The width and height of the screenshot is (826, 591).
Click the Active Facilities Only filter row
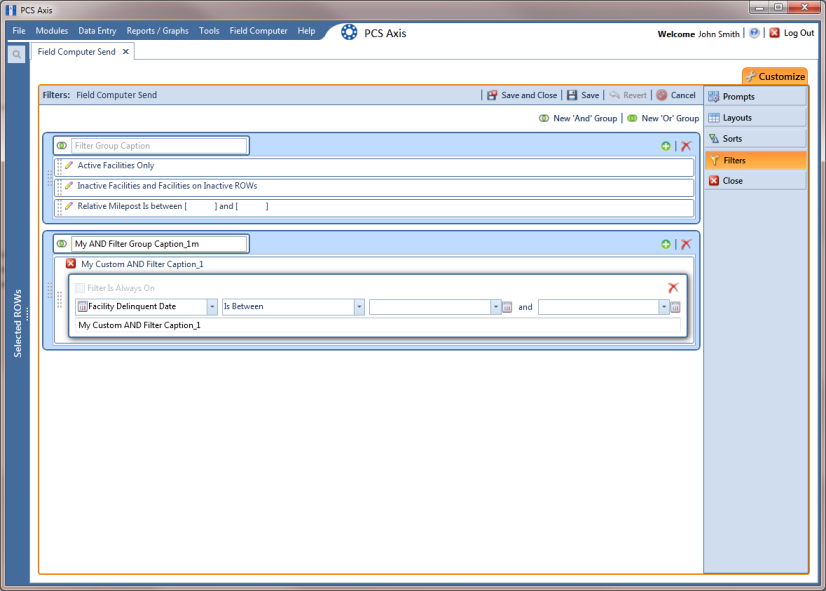pyautogui.click(x=374, y=166)
